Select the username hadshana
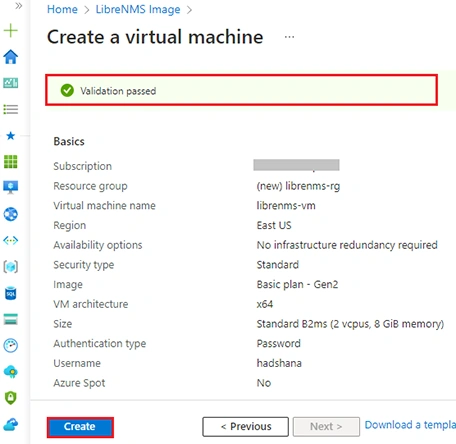456x444 pixels. coord(279,363)
